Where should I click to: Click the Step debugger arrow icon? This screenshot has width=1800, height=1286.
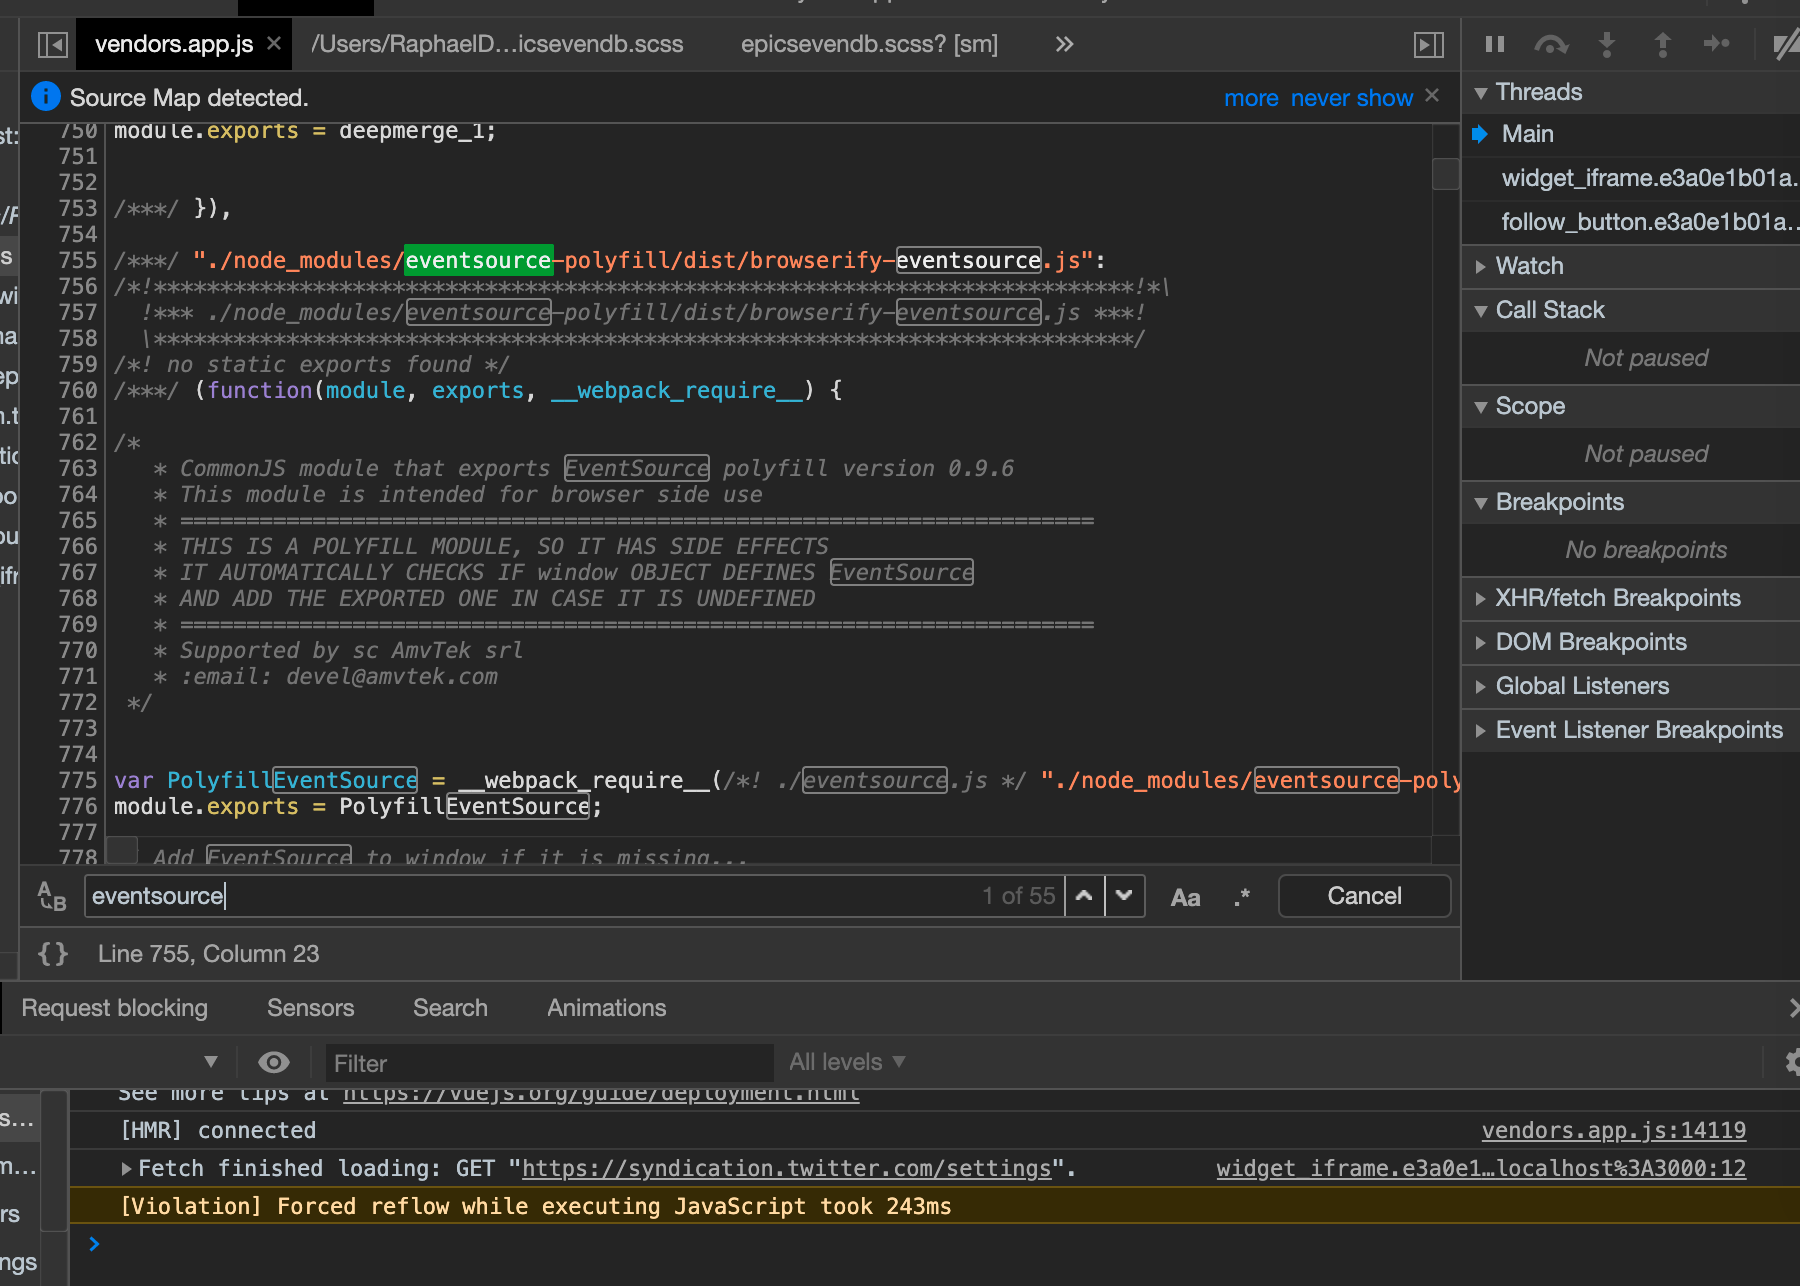(1717, 44)
